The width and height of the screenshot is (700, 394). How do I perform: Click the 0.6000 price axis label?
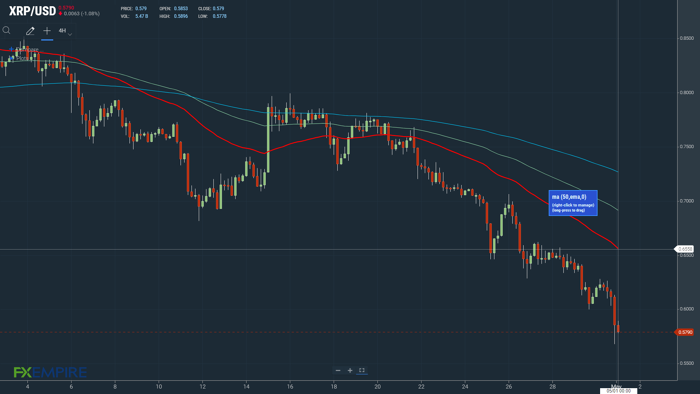tap(687, 309)
